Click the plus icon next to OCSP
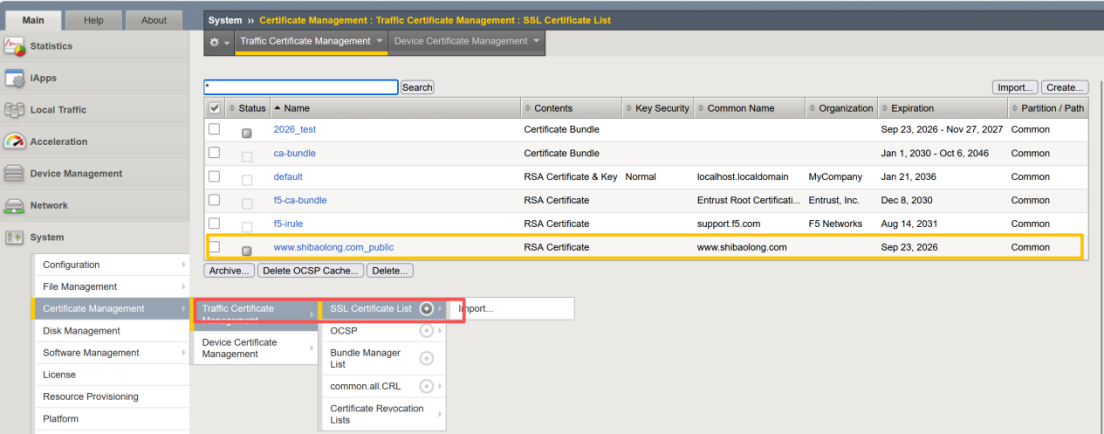This screenshot has width=1104, height=434. coord(426,331)
